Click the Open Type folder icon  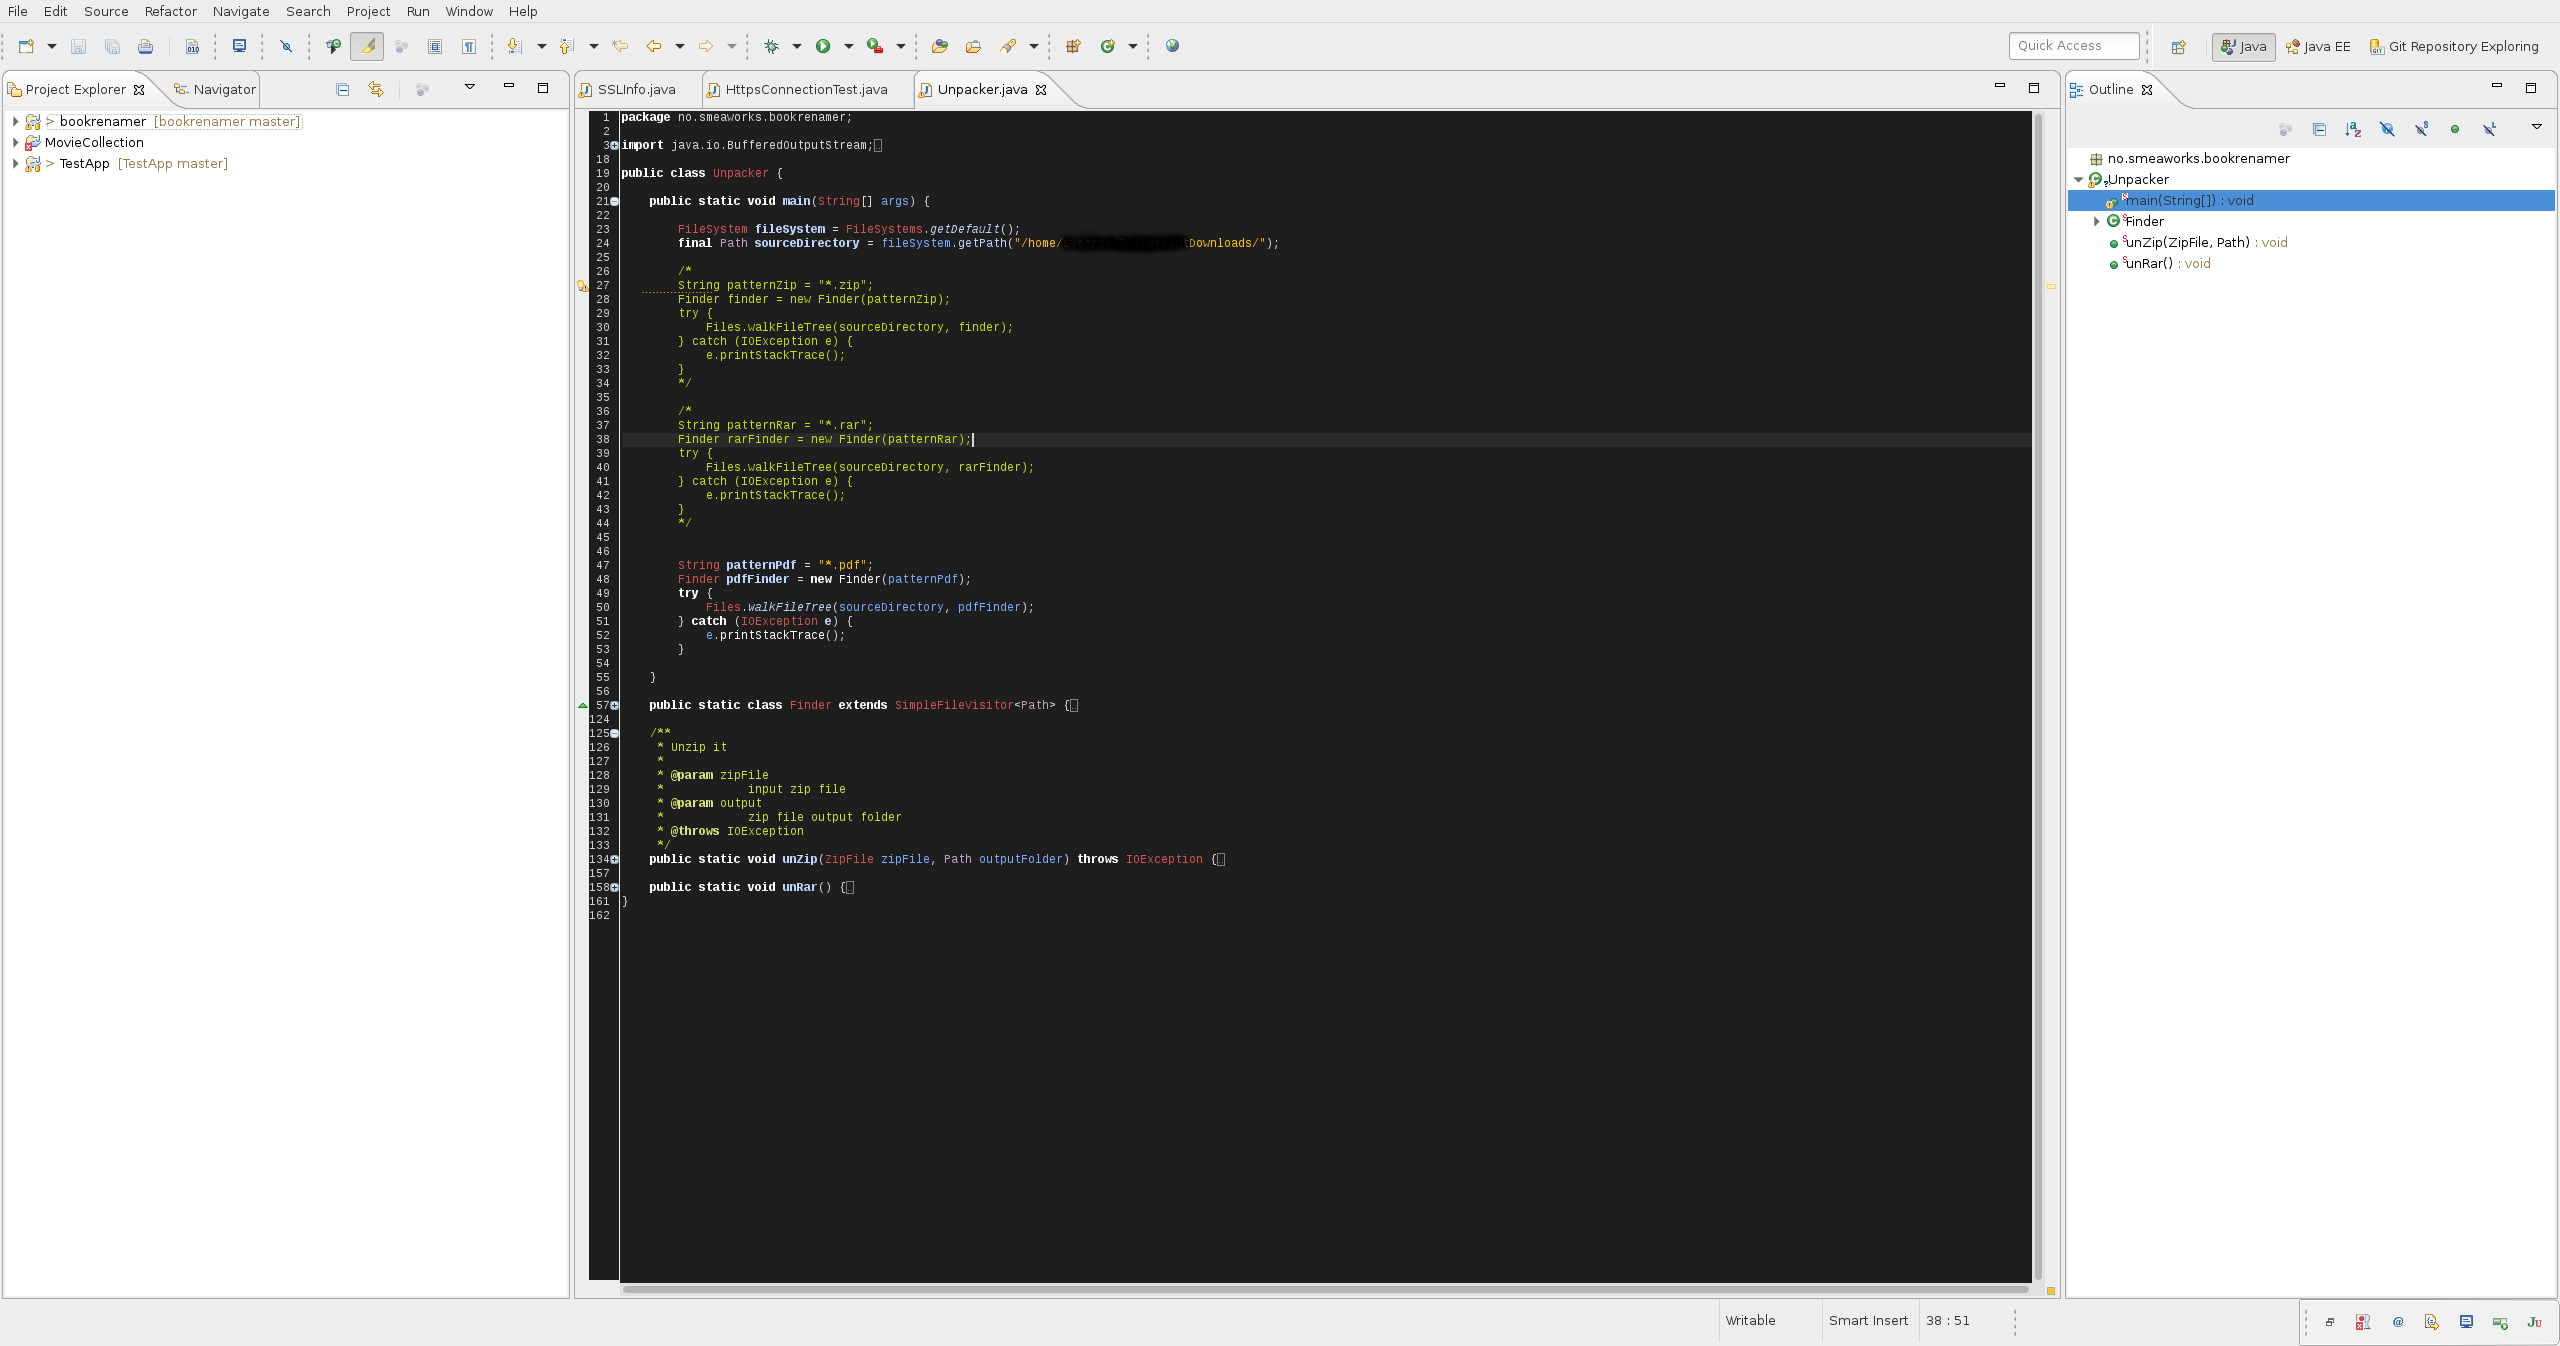(939, 46)
